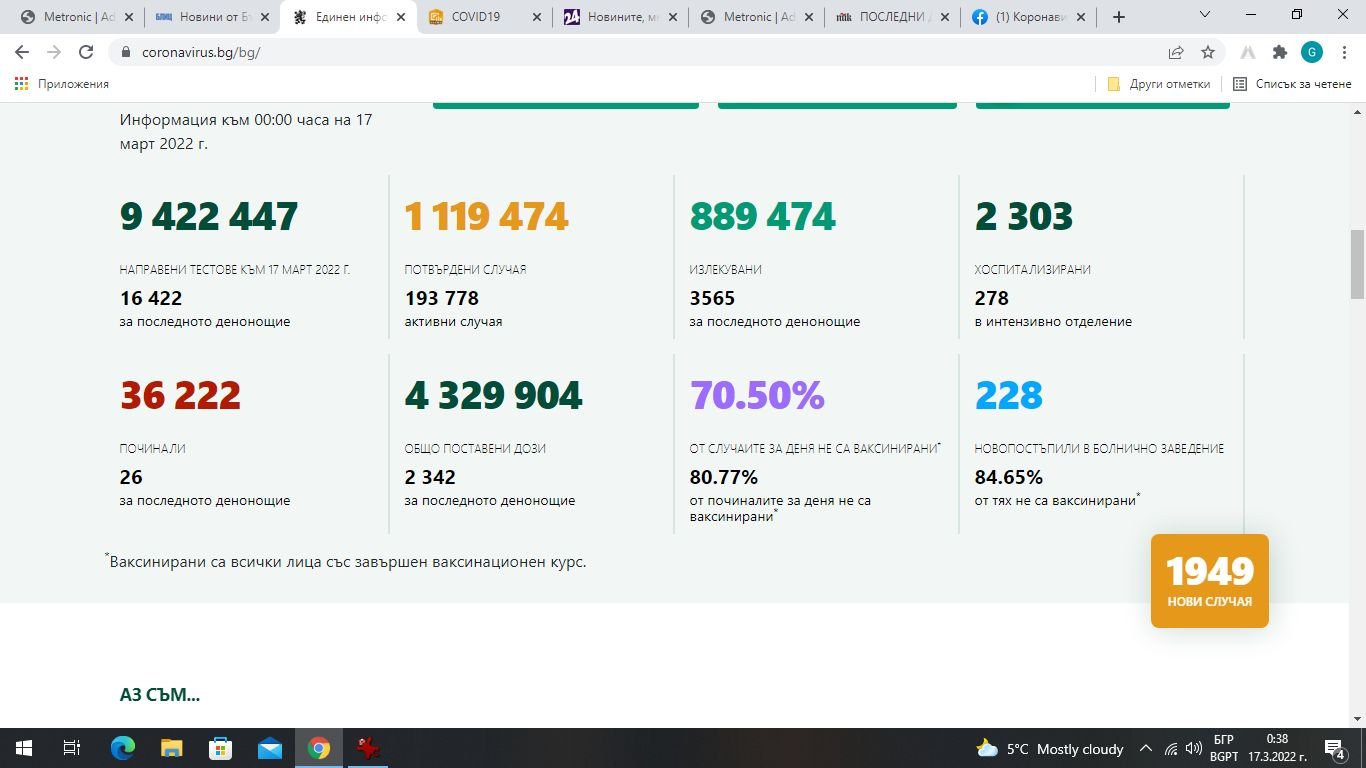Click the address bar URL
The image size is (1366, 768).
pos(200,52)
